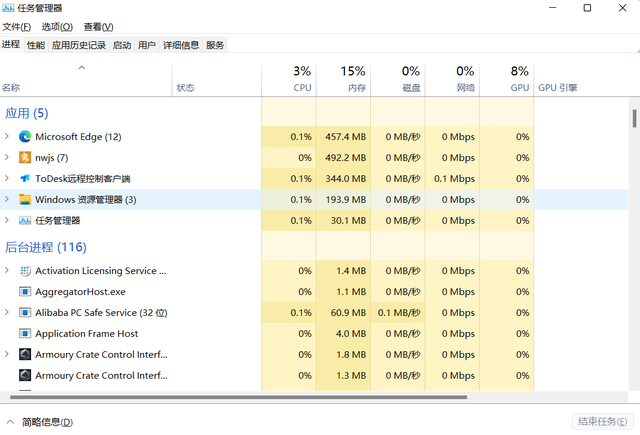Switch to the 启动 tab
Image resolution: width=640 pixels, height=435 pixels.
[x=122, y=45]
